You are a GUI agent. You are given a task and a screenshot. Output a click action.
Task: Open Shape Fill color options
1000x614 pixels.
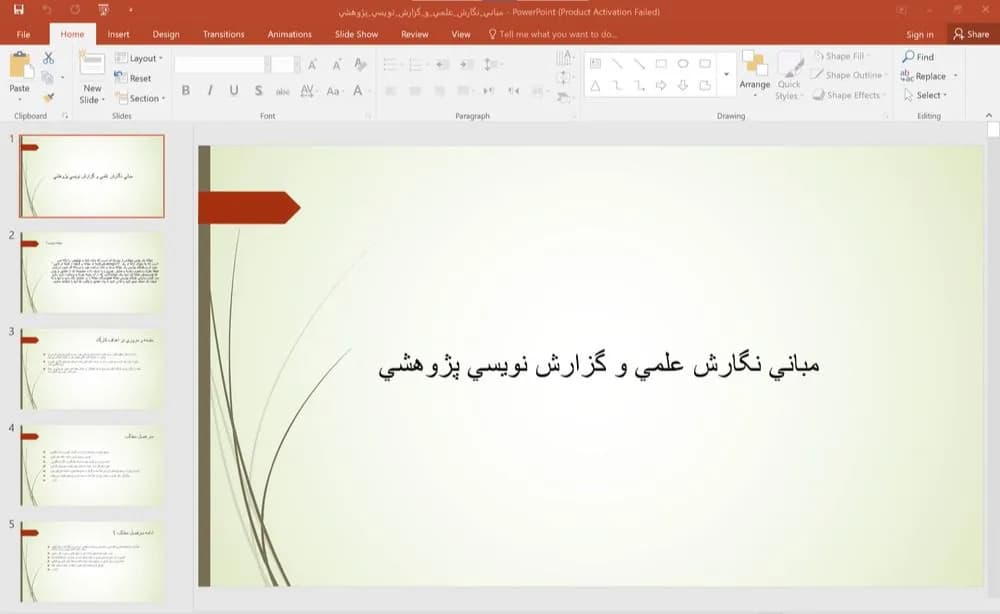(844, 56)
